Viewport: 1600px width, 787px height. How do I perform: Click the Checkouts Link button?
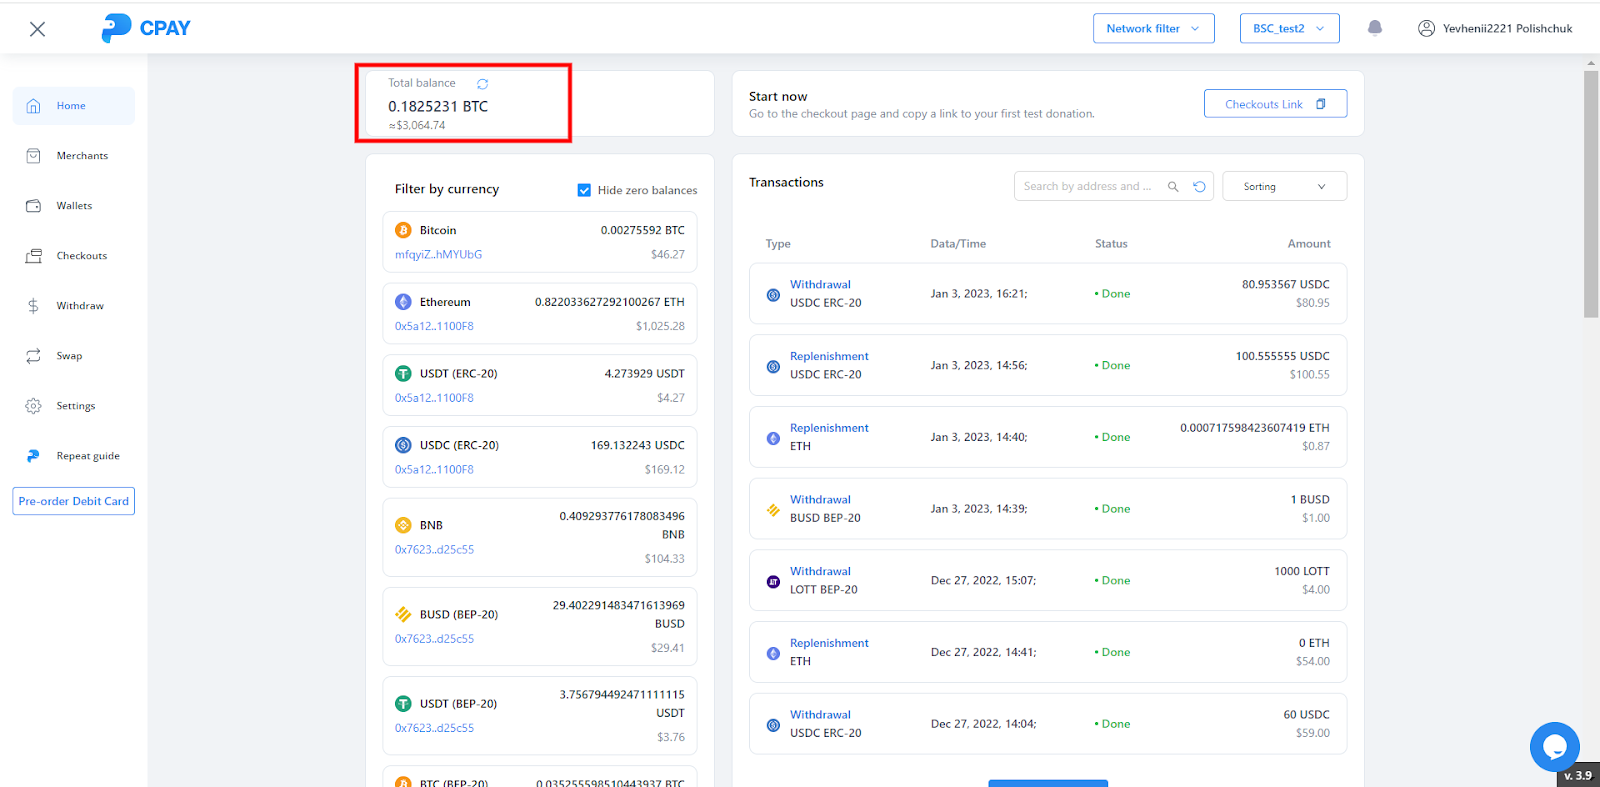point(1275,104)
